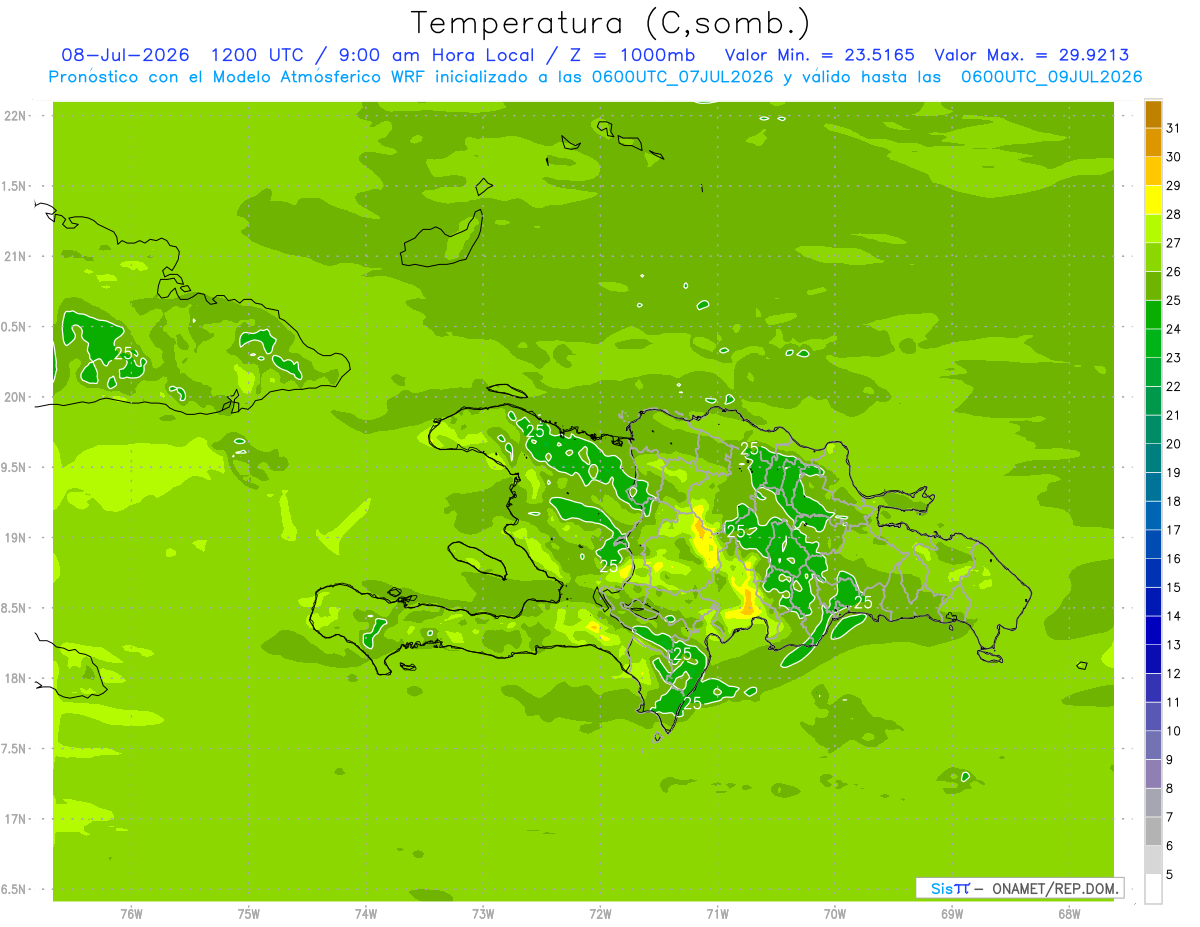Click the yellow swatch between 28 and 29
Image resolution: width=1200 pixels, height=927 pixels.
pyautogui.click(x=1153, y=200)
